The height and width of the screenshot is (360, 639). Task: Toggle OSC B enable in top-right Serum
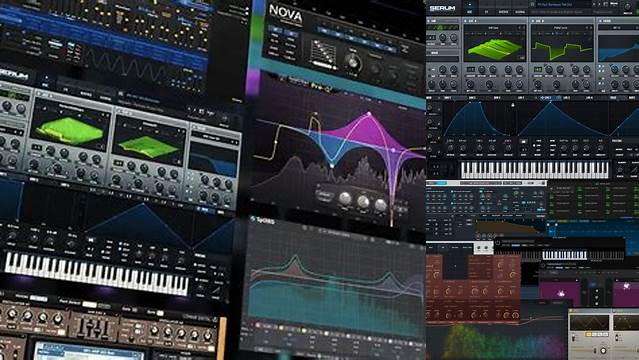533,20
